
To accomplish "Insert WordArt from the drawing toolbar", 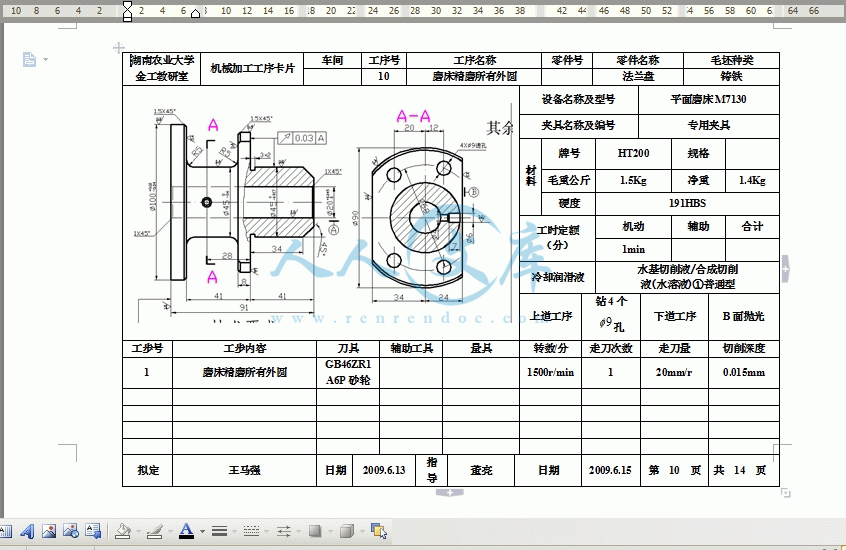I will (27, 532).
